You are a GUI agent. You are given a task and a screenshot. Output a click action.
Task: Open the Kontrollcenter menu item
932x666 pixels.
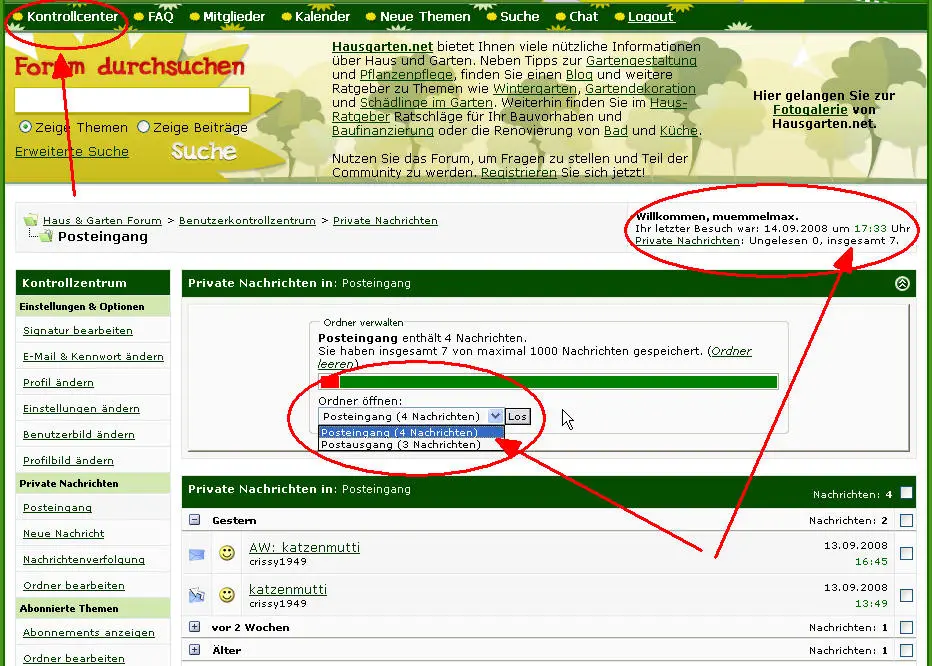tap(73, 17)
